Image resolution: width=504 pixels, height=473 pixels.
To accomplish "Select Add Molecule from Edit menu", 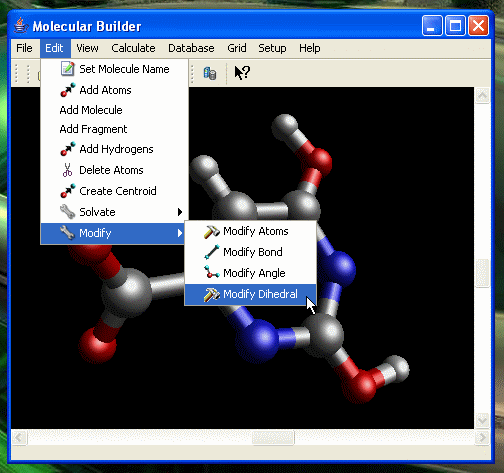I will 91,110.
